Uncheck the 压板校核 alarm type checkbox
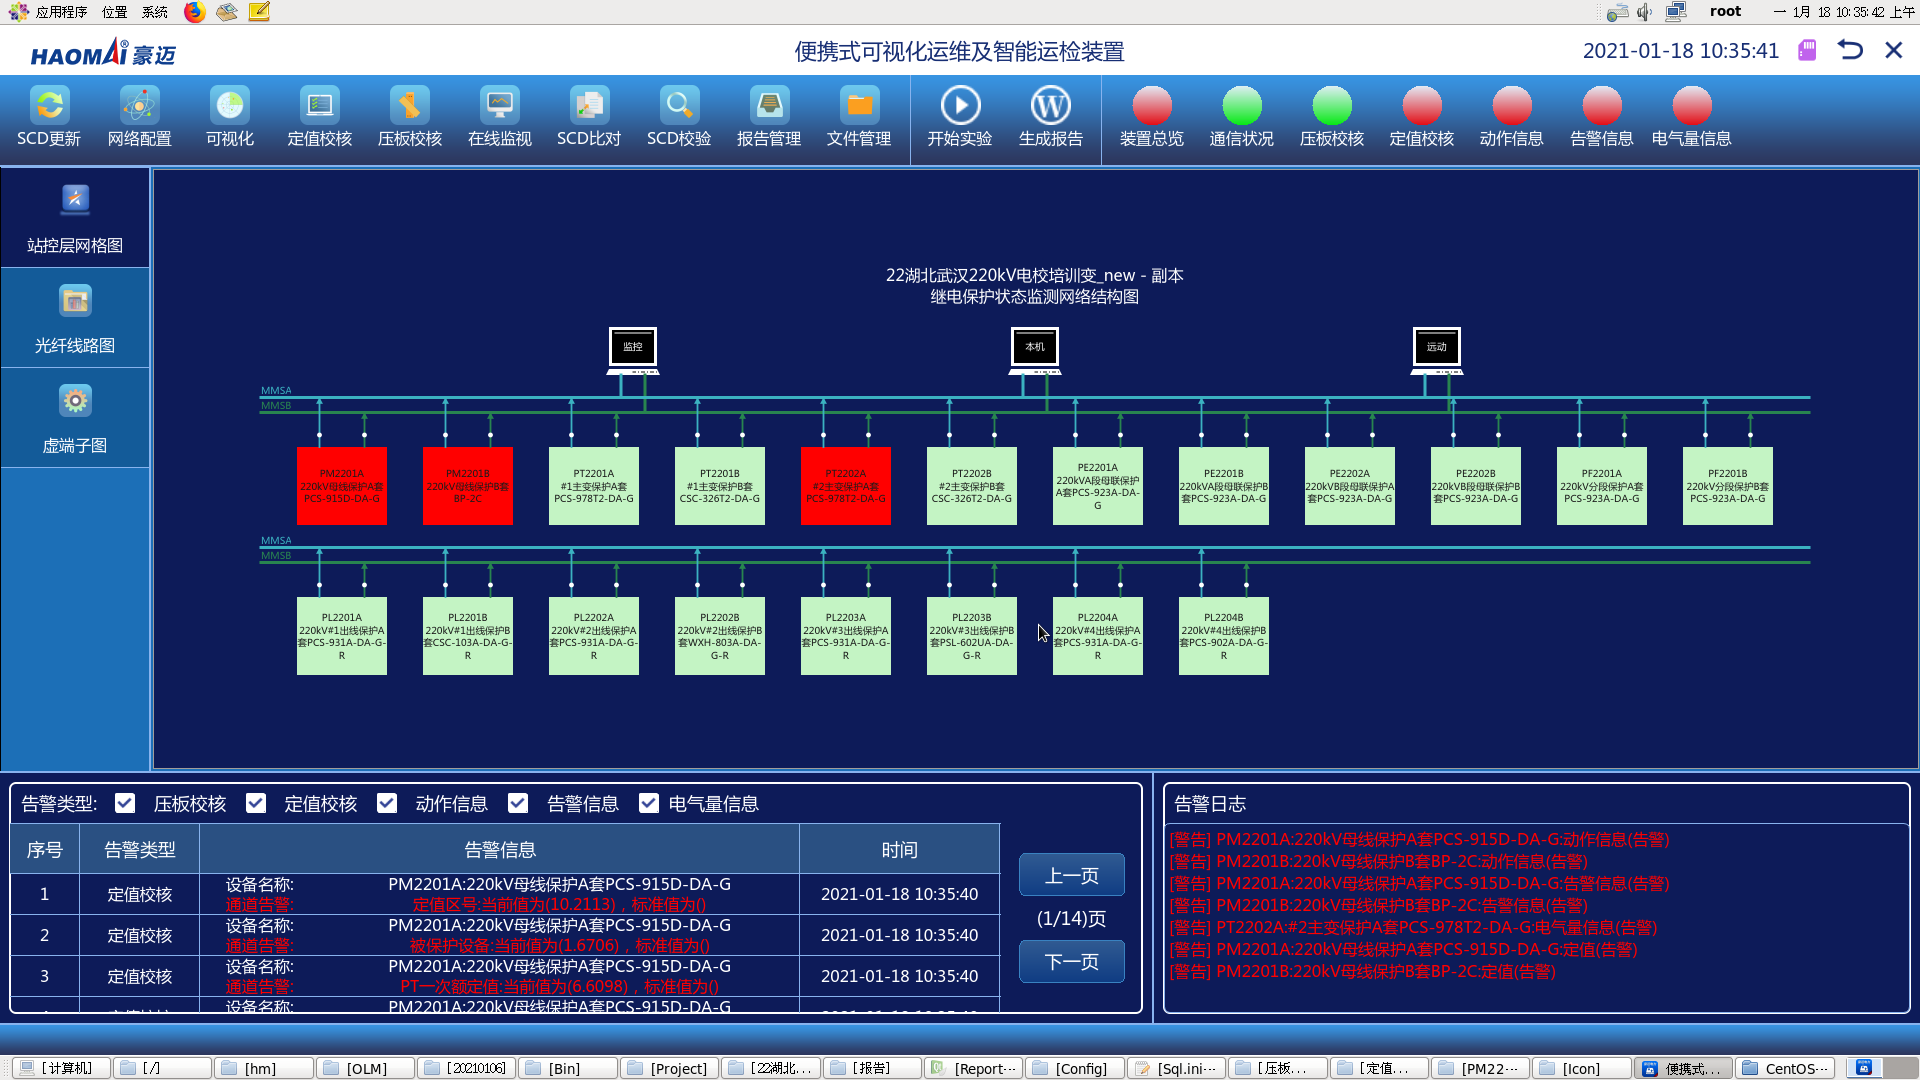1920x1080 pixels. [125, 803]
